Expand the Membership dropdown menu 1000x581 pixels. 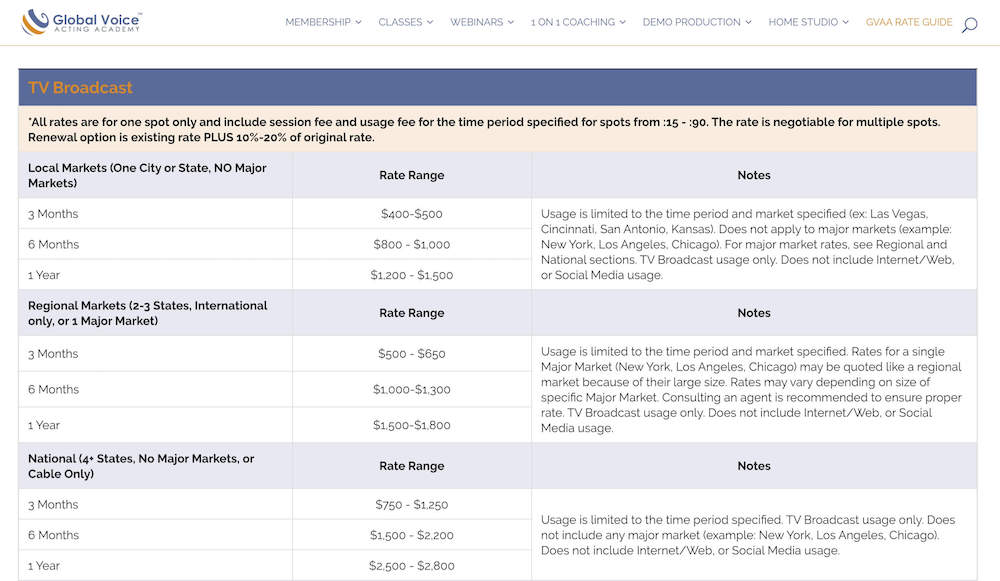pos(323,22)
